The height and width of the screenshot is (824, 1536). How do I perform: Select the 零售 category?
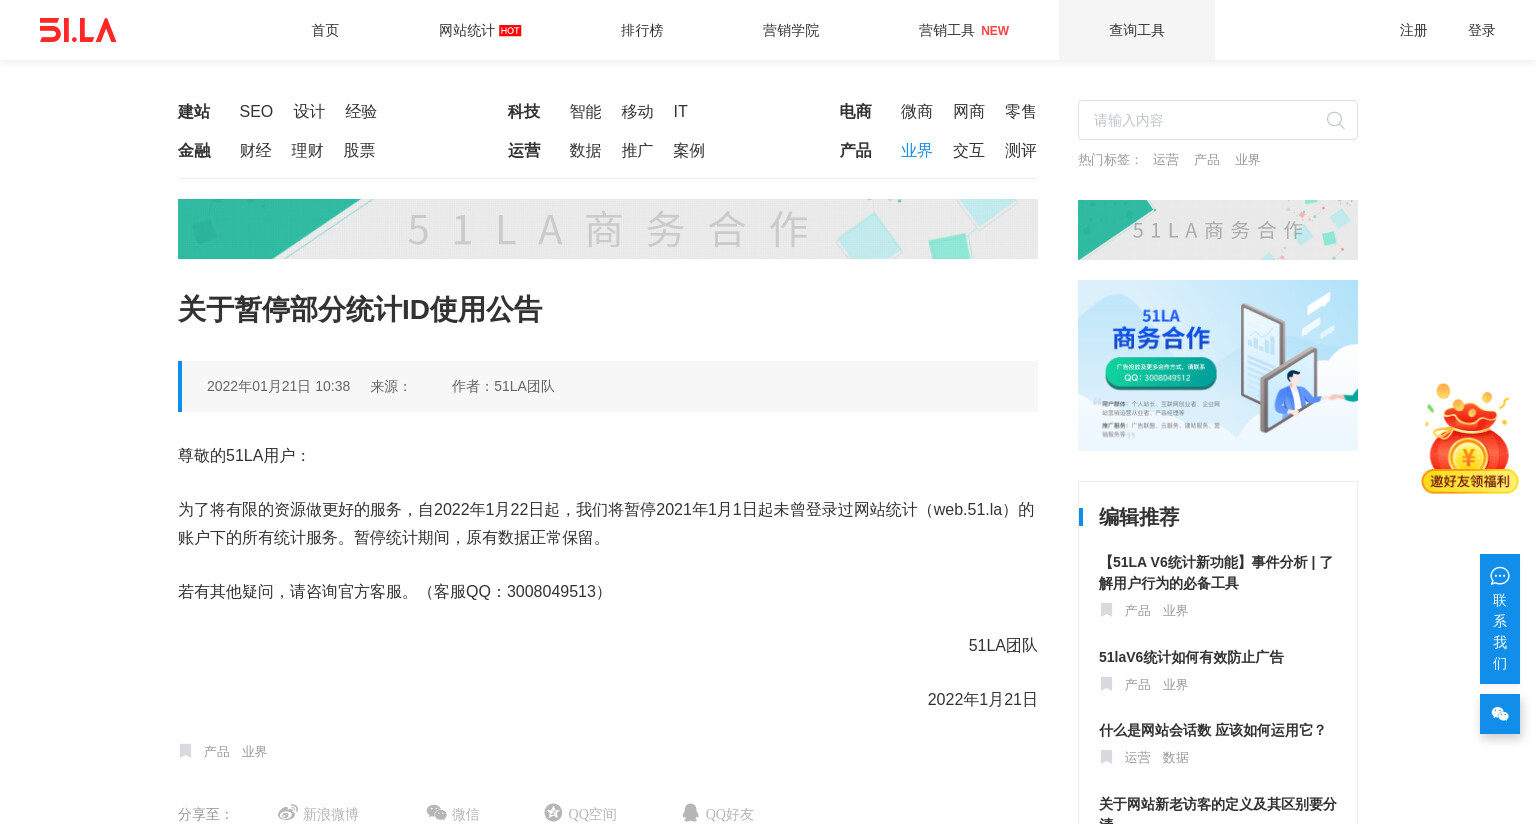[1021, 111]
